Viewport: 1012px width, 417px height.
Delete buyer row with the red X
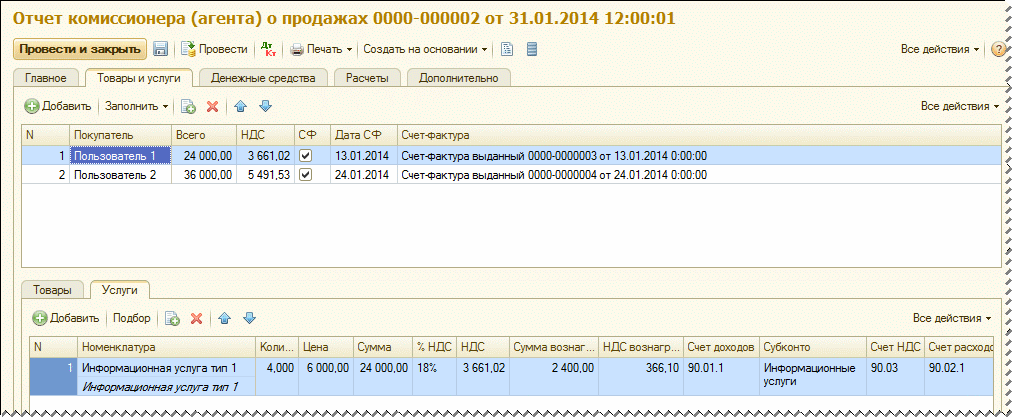(212, 107)
